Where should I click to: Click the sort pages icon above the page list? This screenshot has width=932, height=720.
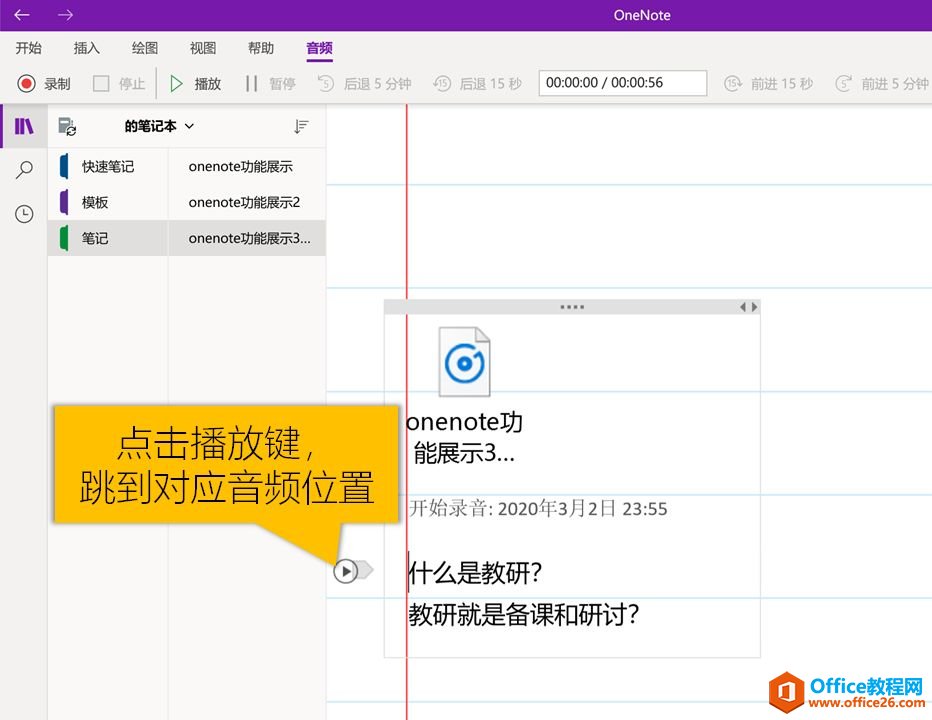click(x=301, y=126)
